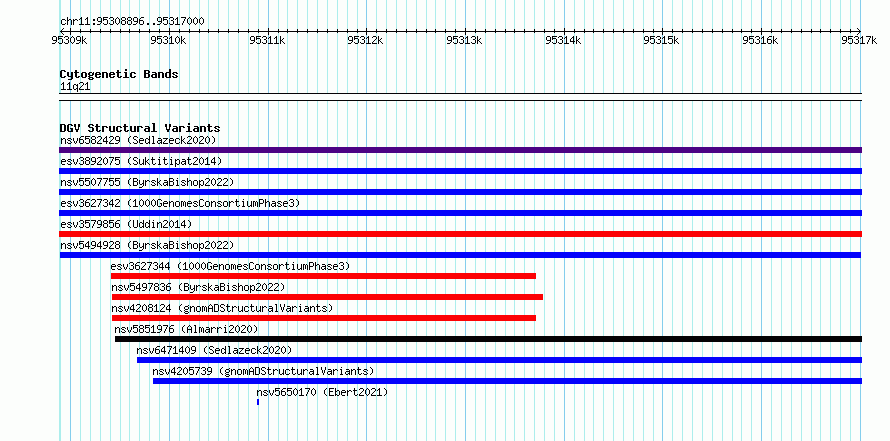The height and width of the screenshot is (441, 890).
Task: Select the blue nsv5507755 variant bar
Action: pyautogui.click(x=460, y=192)
